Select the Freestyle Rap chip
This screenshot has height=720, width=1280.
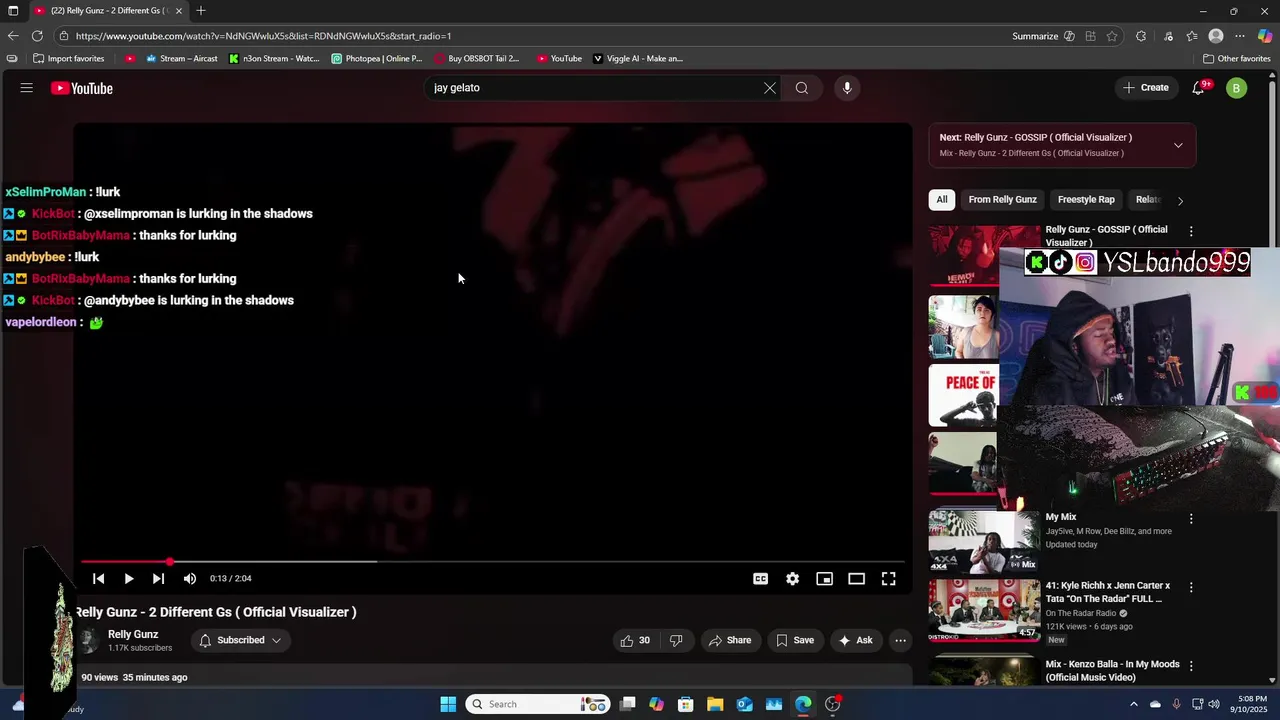click(1086, 199)
